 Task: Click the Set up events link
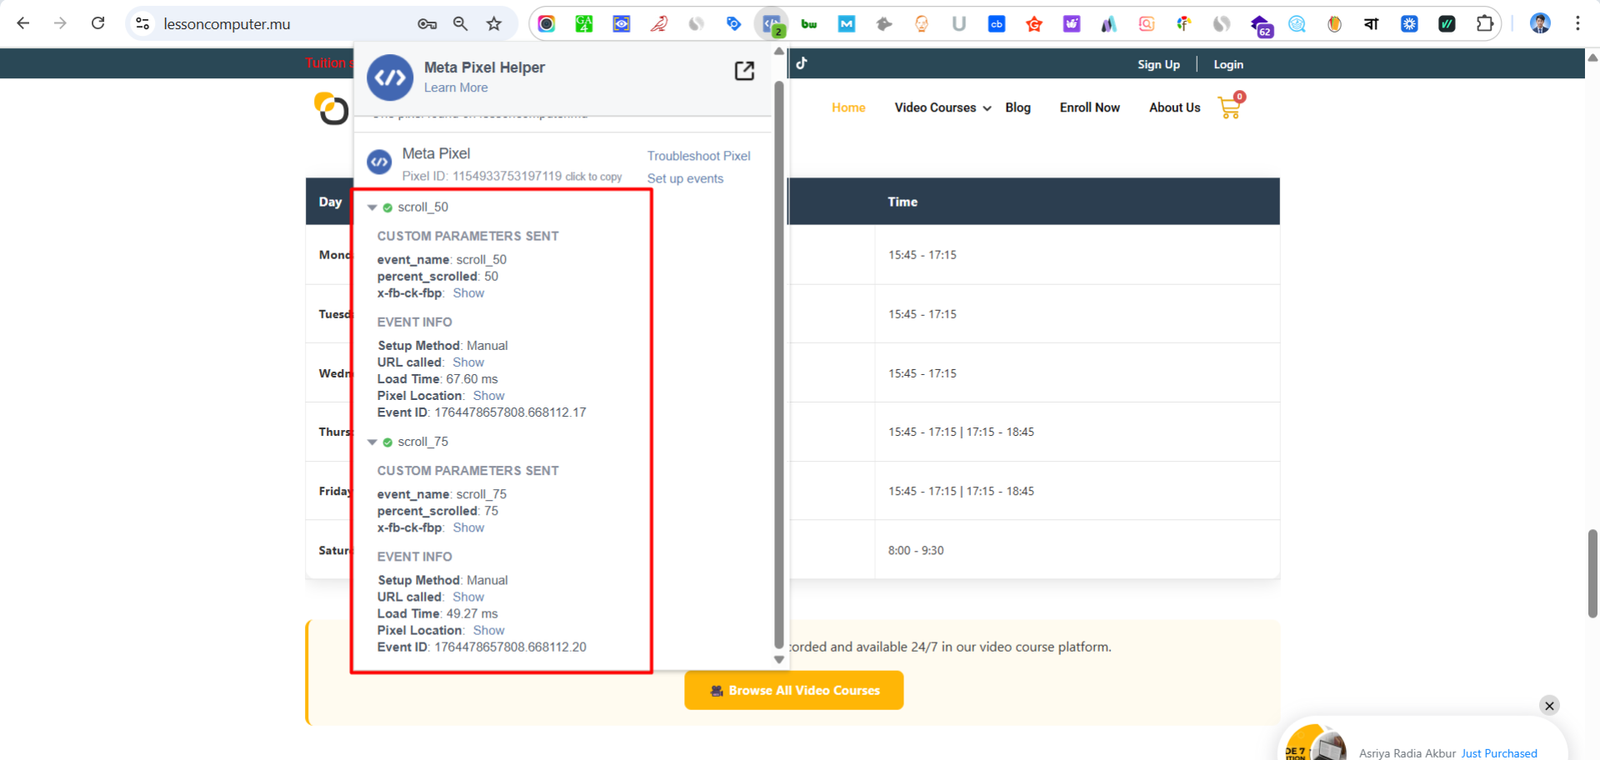(685, 179)
